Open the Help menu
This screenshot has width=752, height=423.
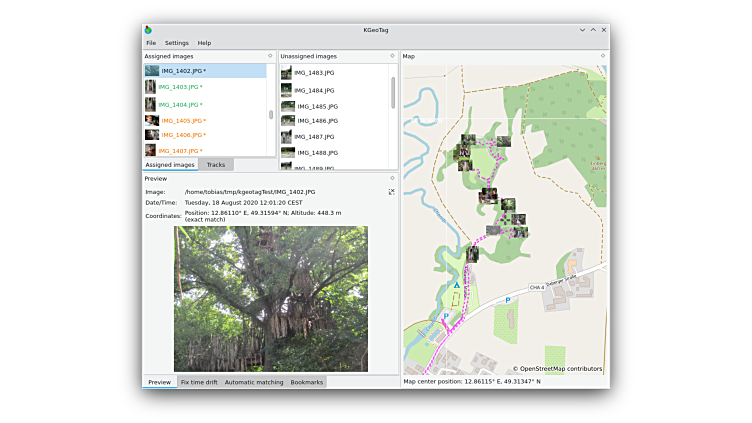(204, 43)
